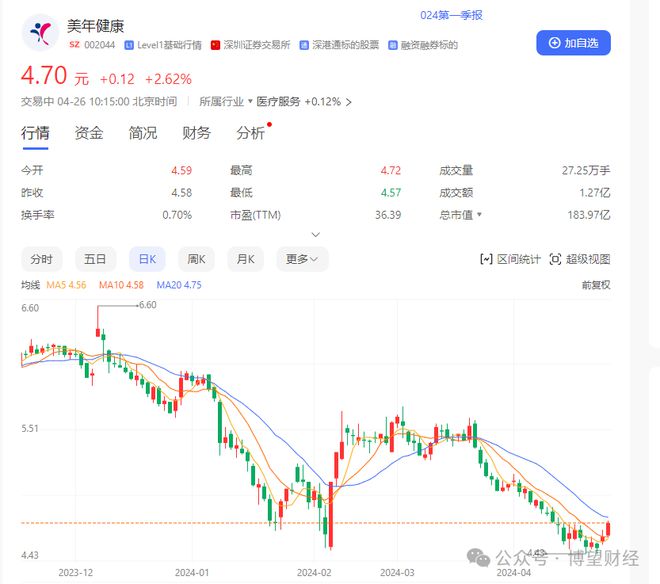Click the Level1基础行情 badge icon
Image resolution: width=660 pixels, height=584 pixels.
(x=129, y=45)
